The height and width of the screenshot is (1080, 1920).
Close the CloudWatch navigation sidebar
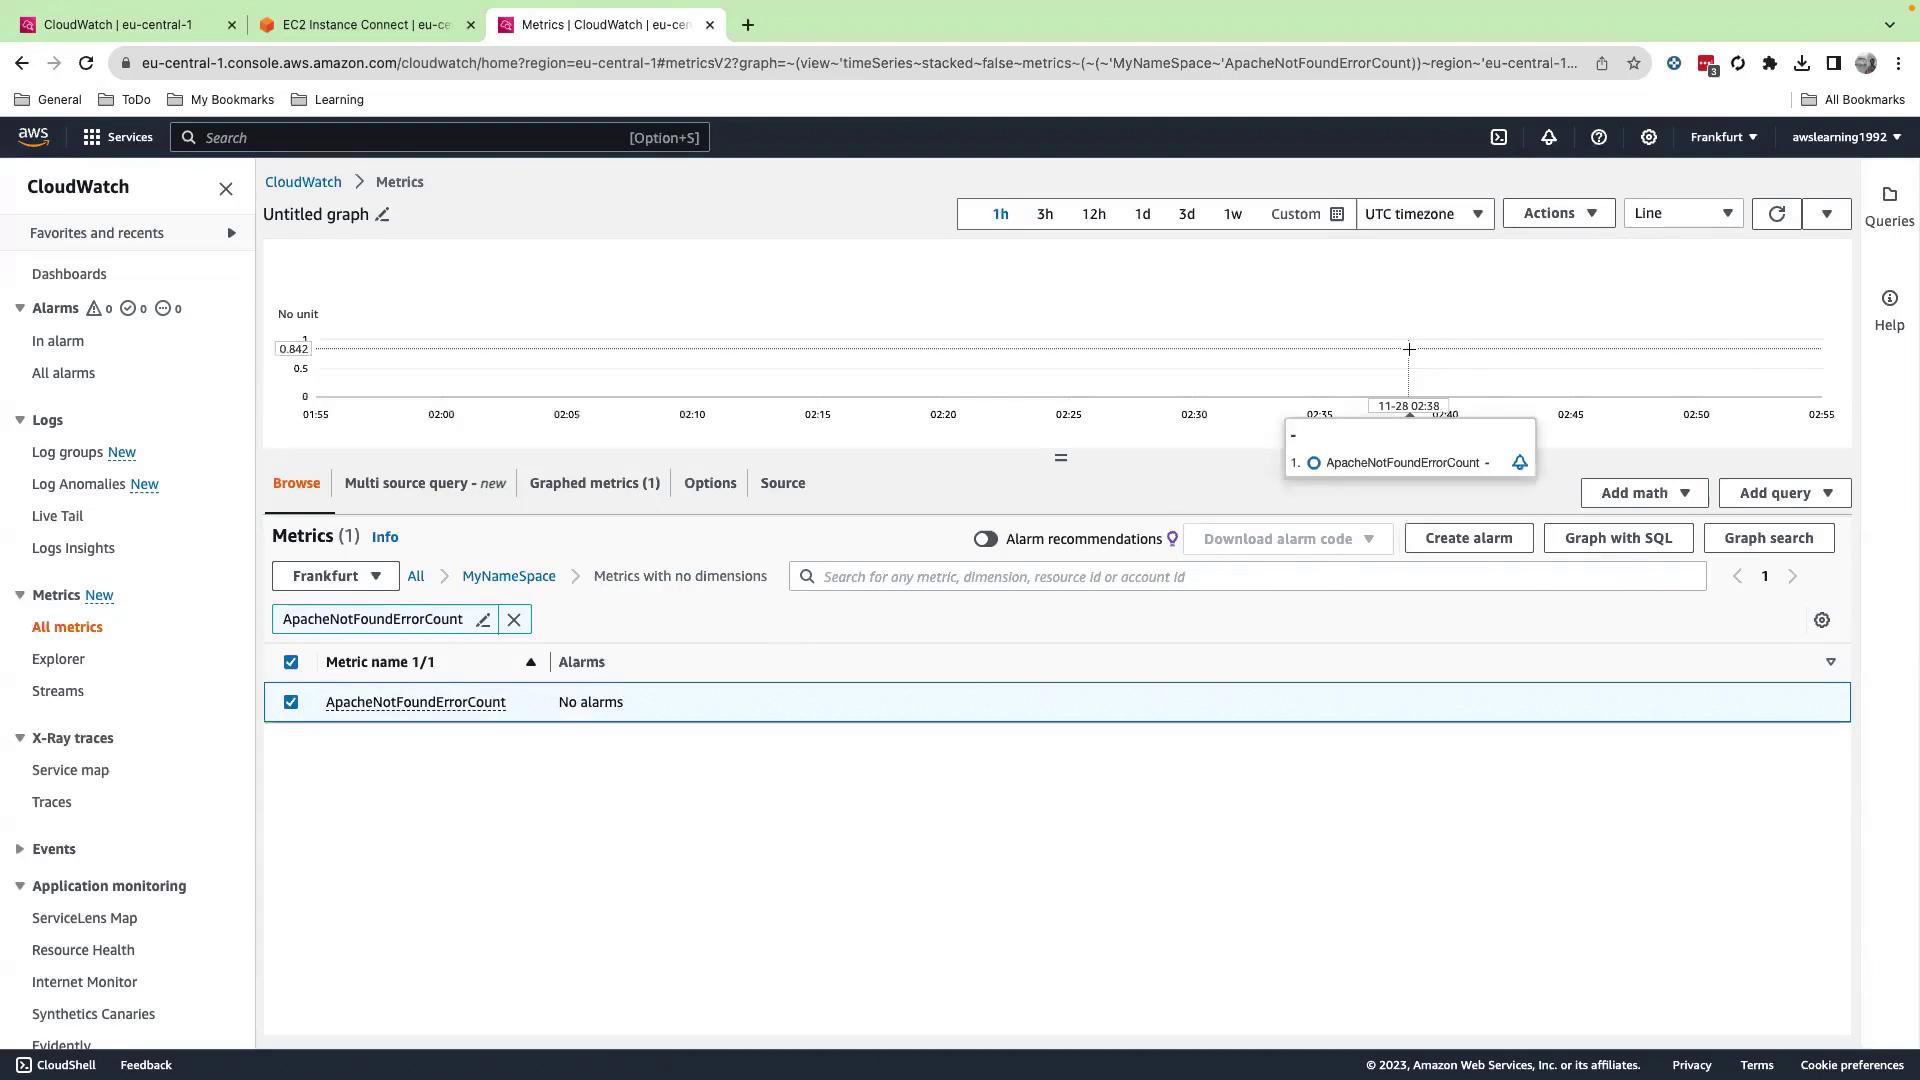tap(226, 189)
